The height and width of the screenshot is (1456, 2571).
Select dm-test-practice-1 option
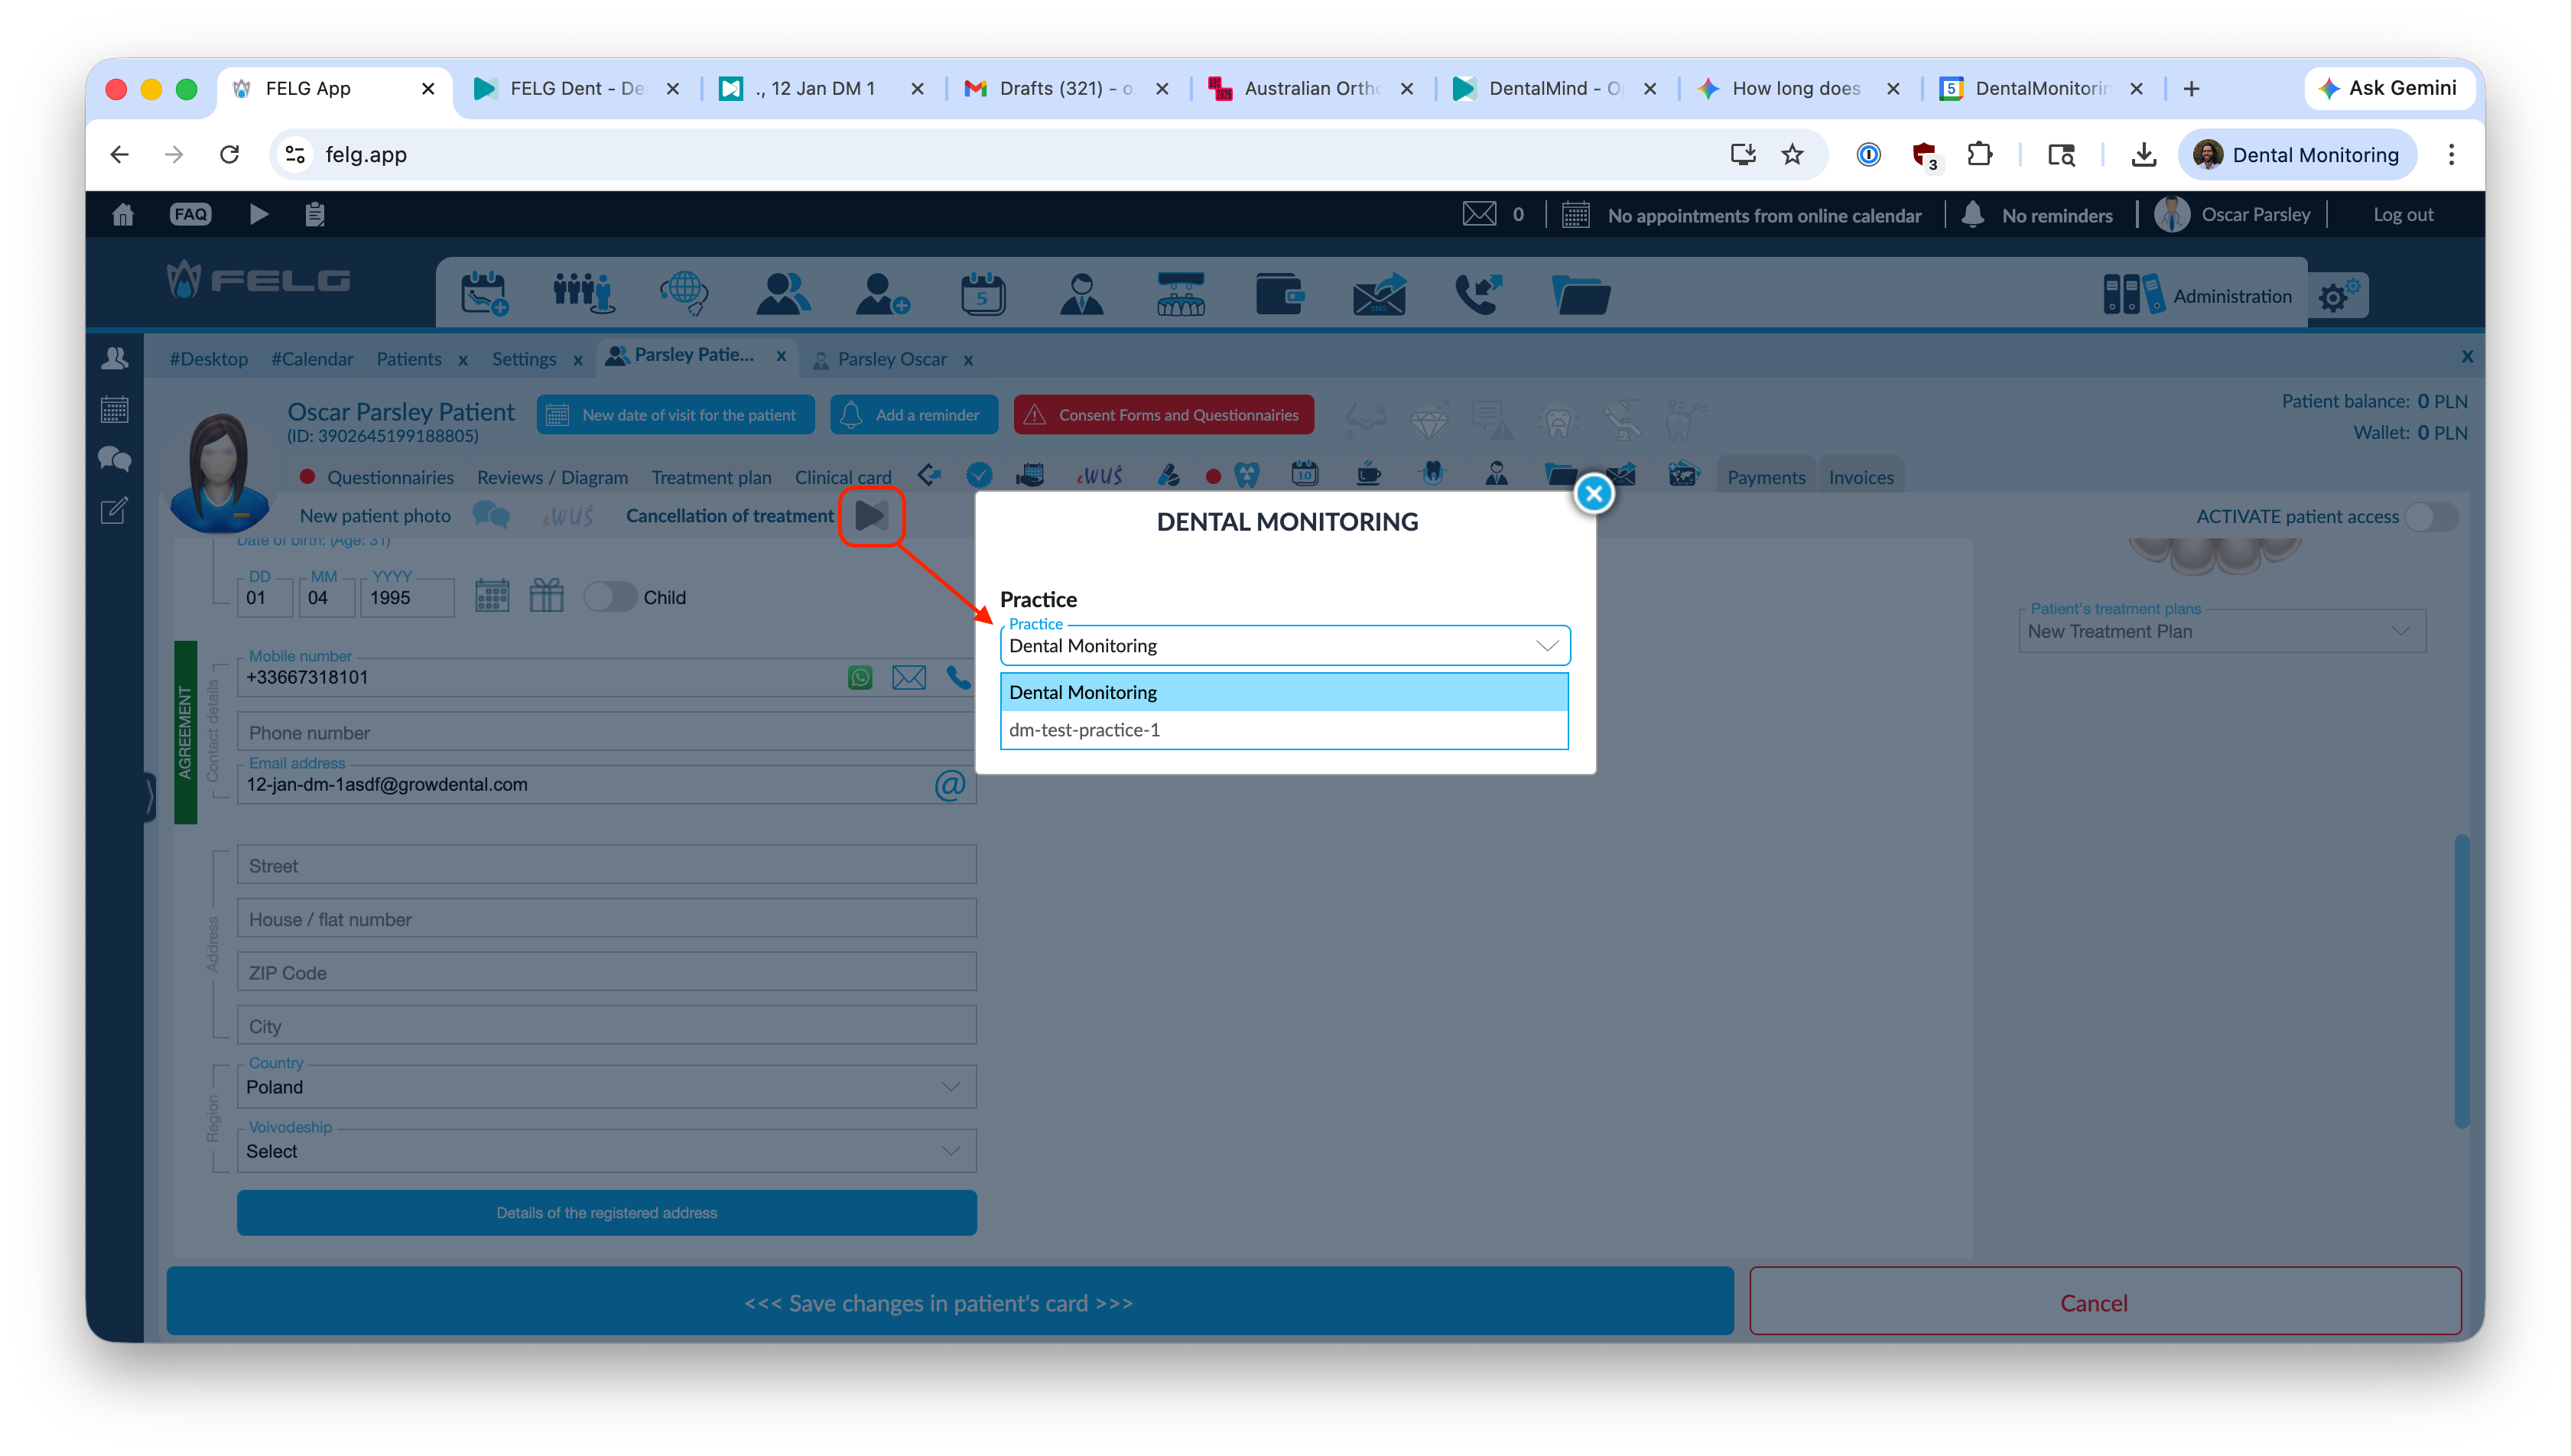point(1284,730)
